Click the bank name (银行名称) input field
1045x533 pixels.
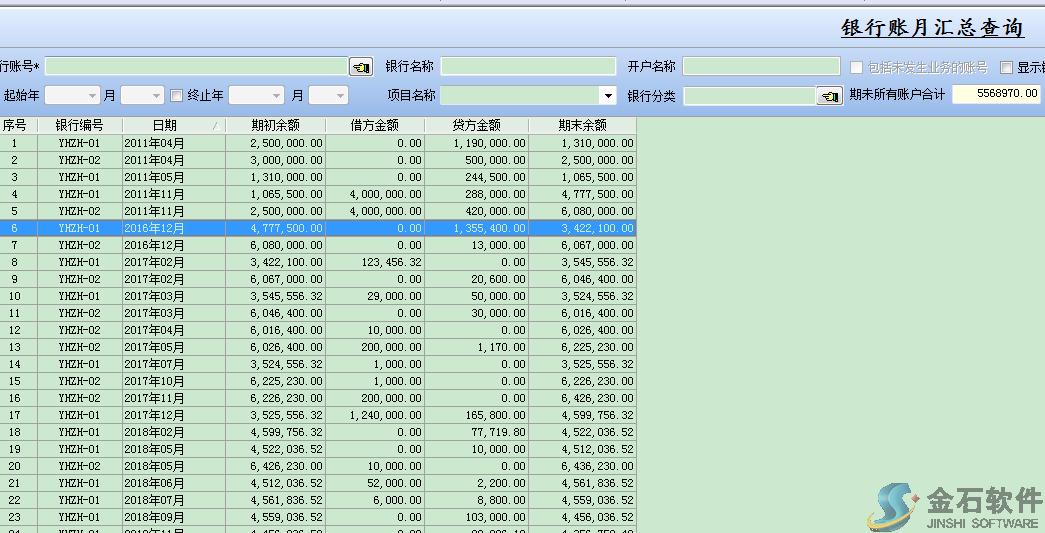528,67
